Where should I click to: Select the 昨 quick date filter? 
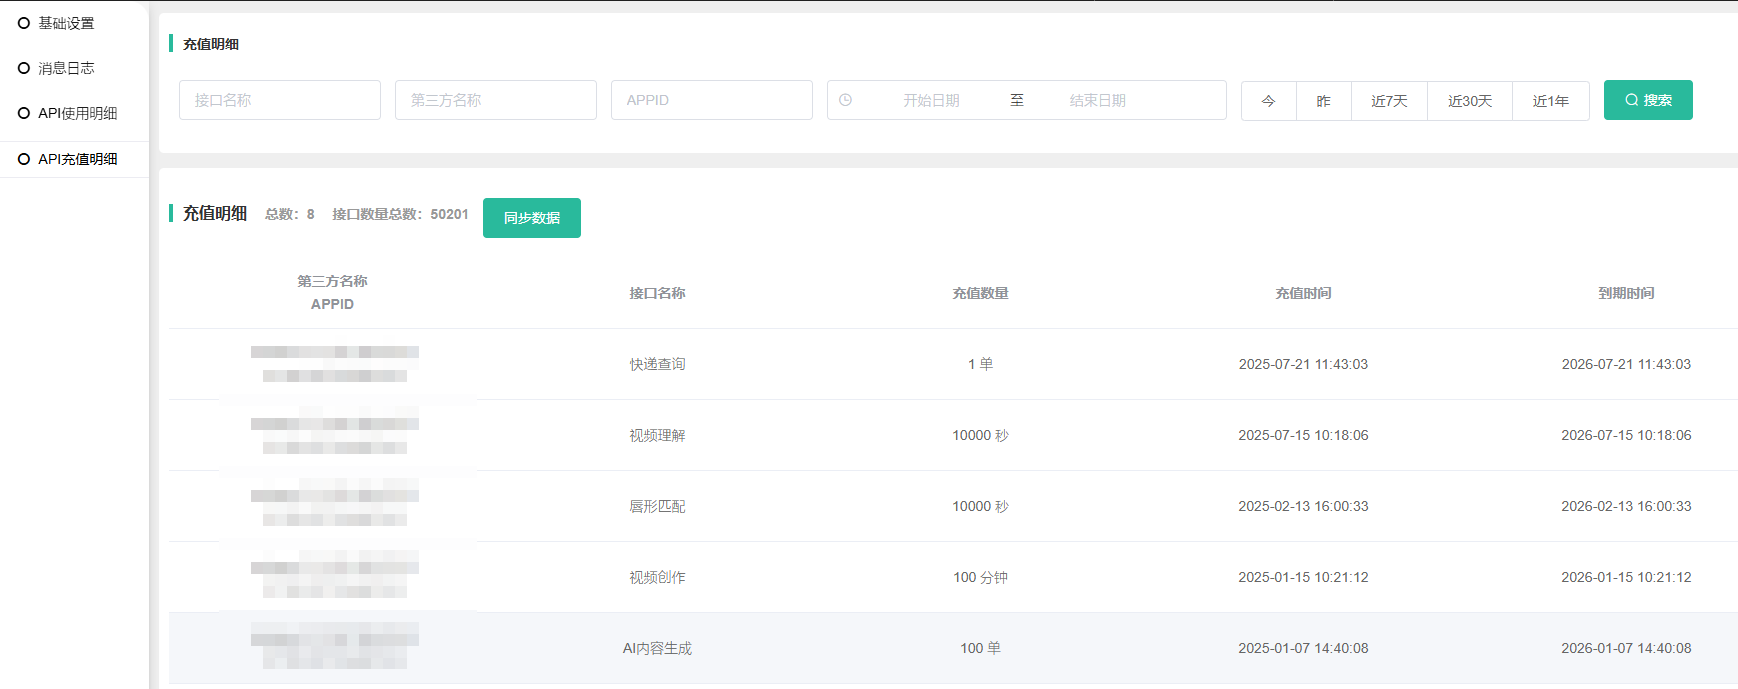tap(1323, 101)
